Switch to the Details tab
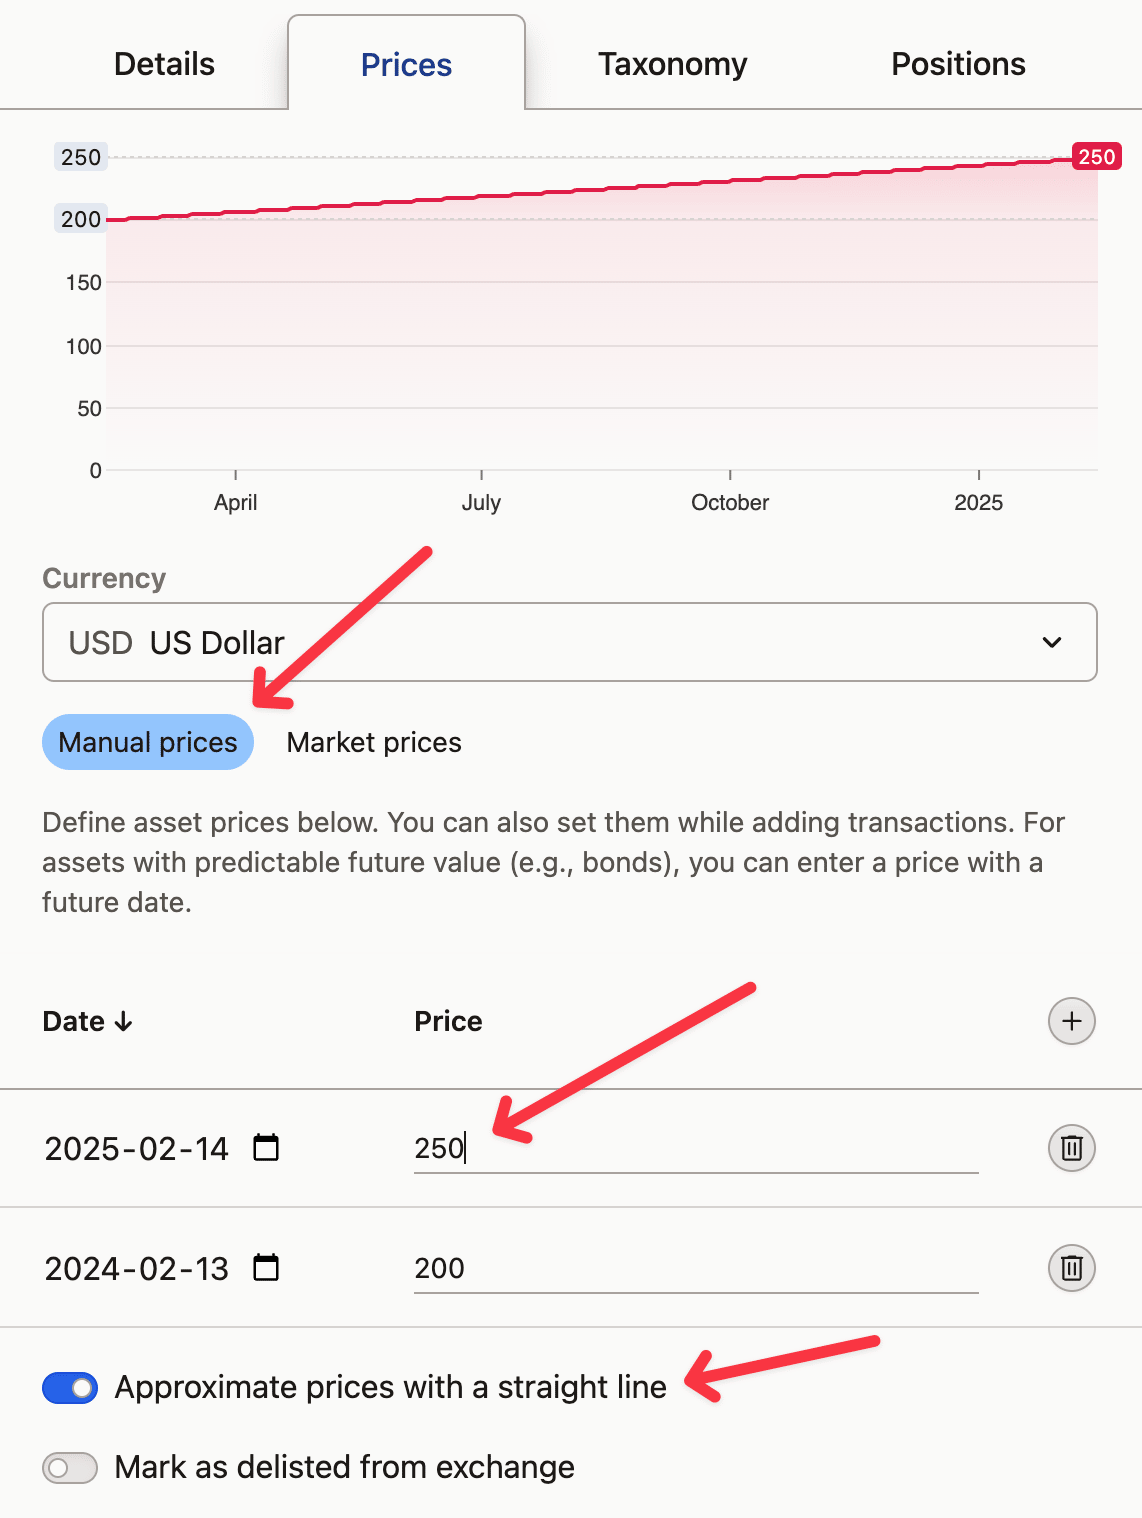This screenshot has height=1518, width=1142. pyautogui.click(x=164, y=64)
